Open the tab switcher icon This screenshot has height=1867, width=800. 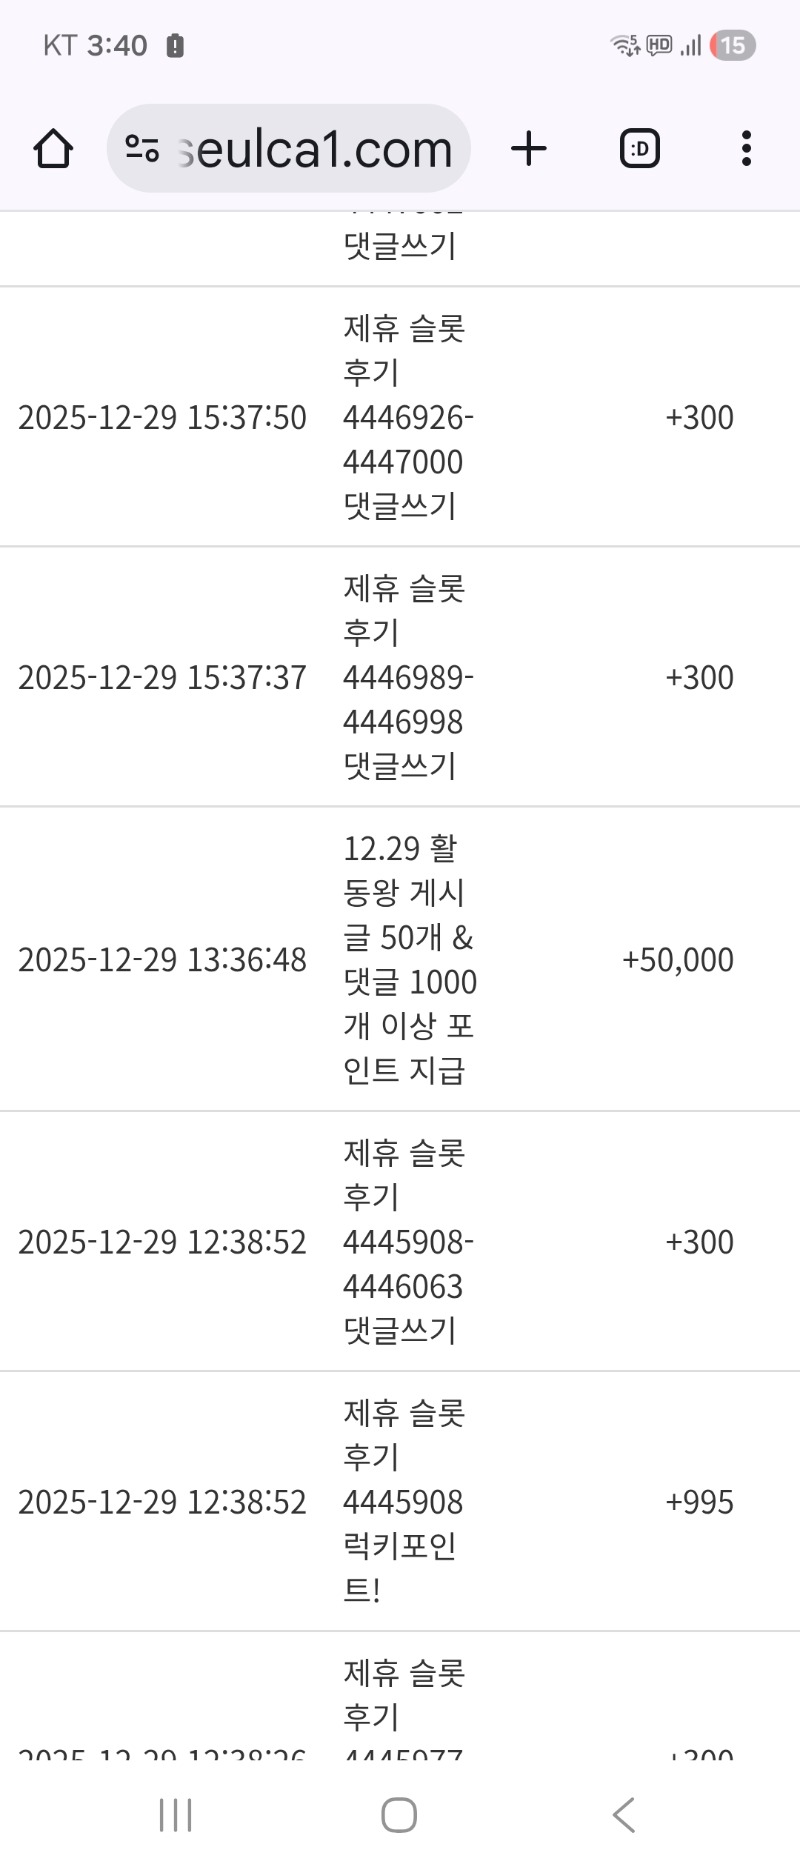pyautogui.click(x=639, y=149)
